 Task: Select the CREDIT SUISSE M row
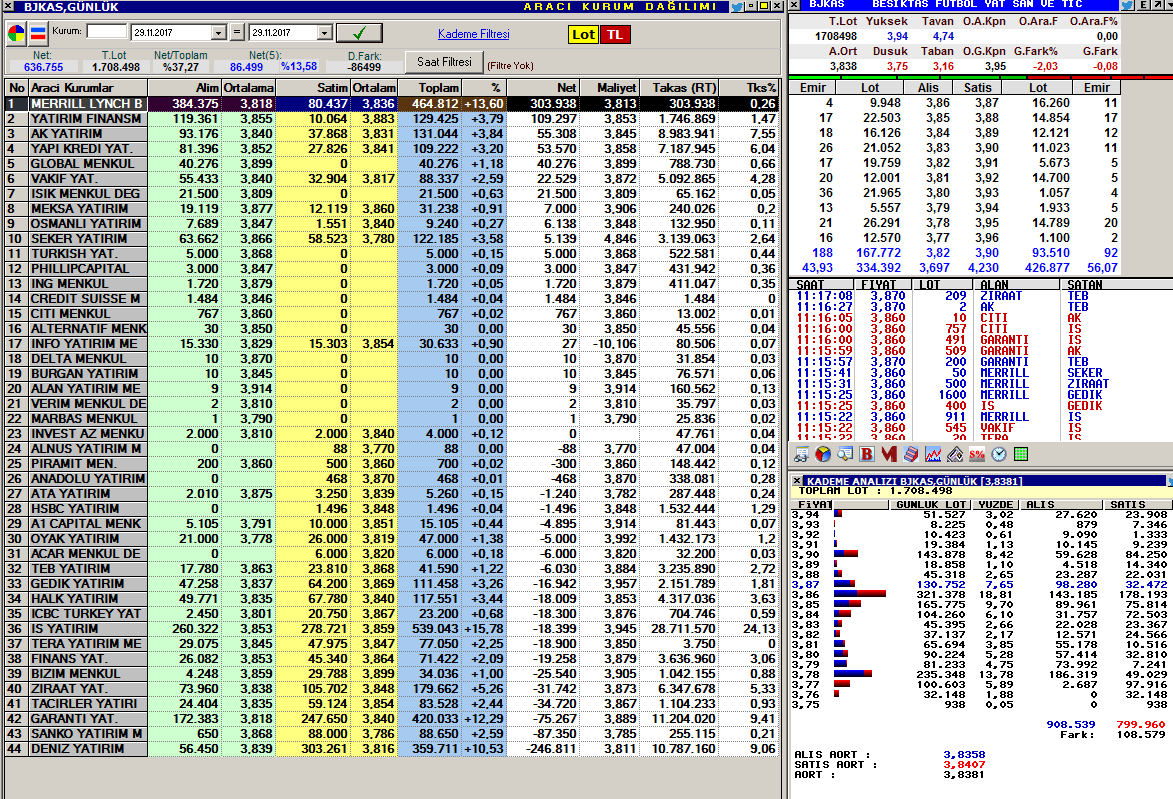point(391,299)
